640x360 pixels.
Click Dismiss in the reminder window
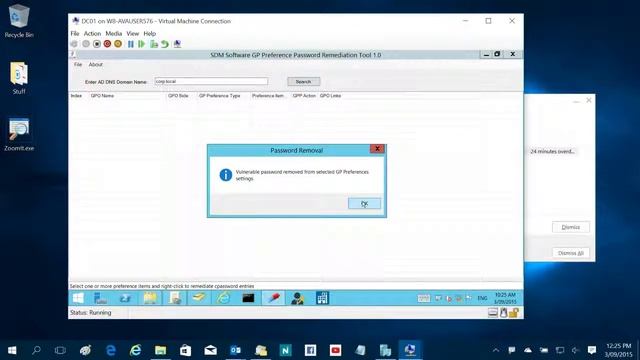click(x=571, y=227)
